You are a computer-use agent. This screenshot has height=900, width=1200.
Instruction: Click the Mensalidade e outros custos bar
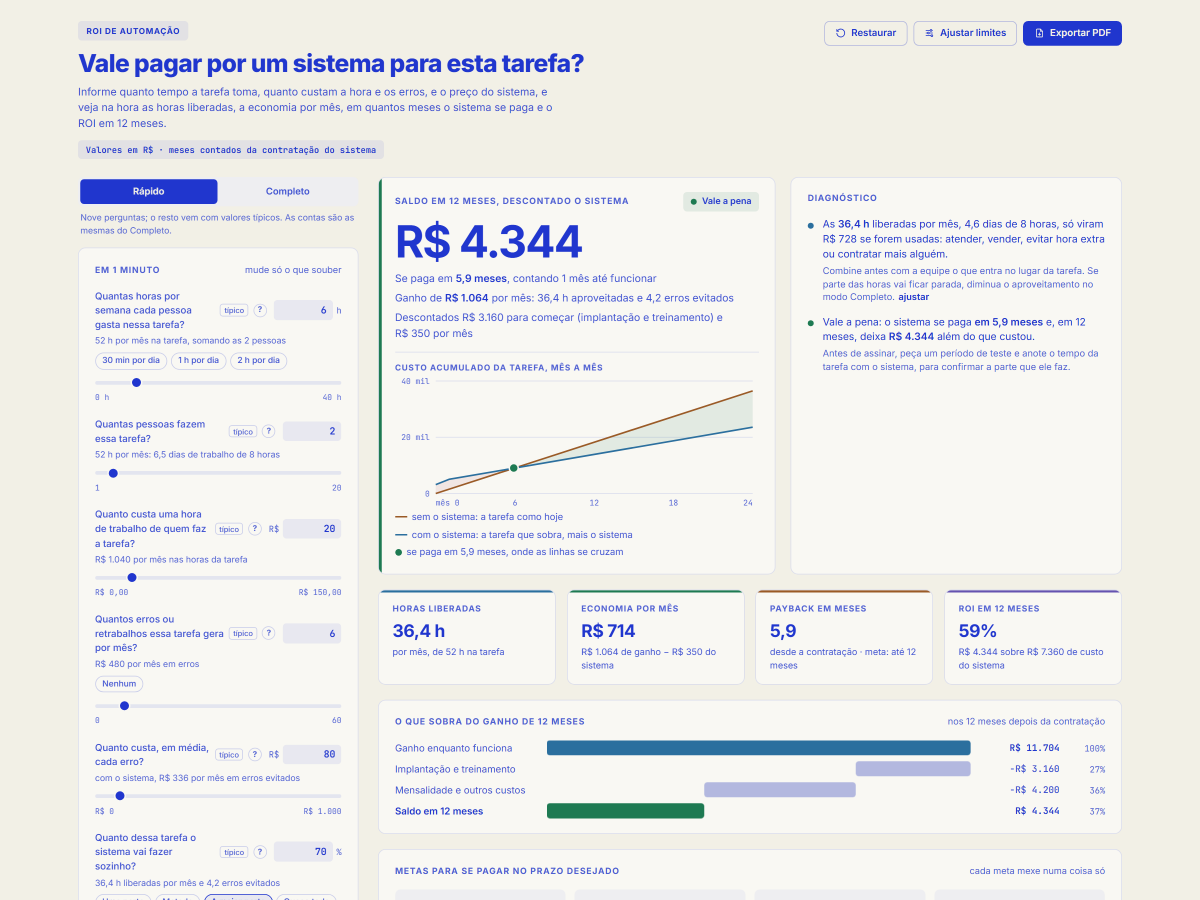[780, 790]
